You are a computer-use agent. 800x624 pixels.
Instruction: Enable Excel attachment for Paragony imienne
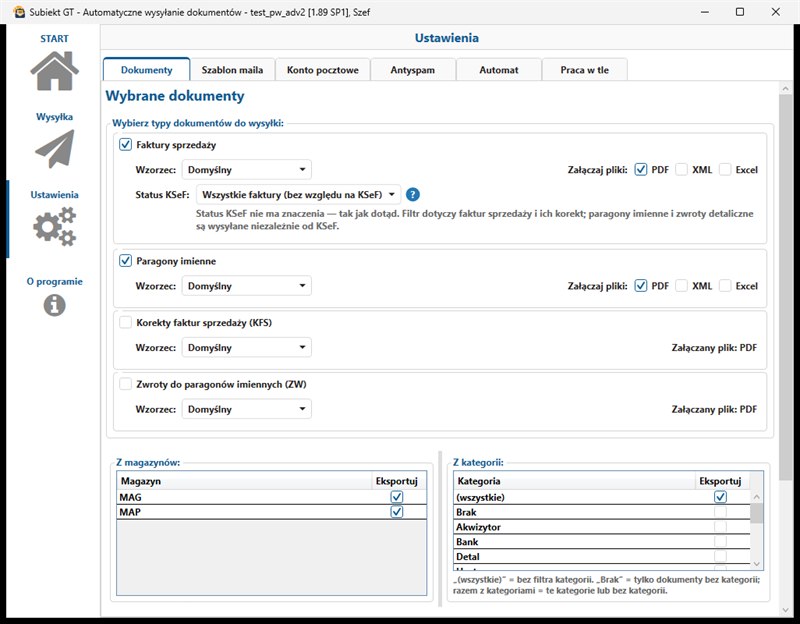point(725,286)
